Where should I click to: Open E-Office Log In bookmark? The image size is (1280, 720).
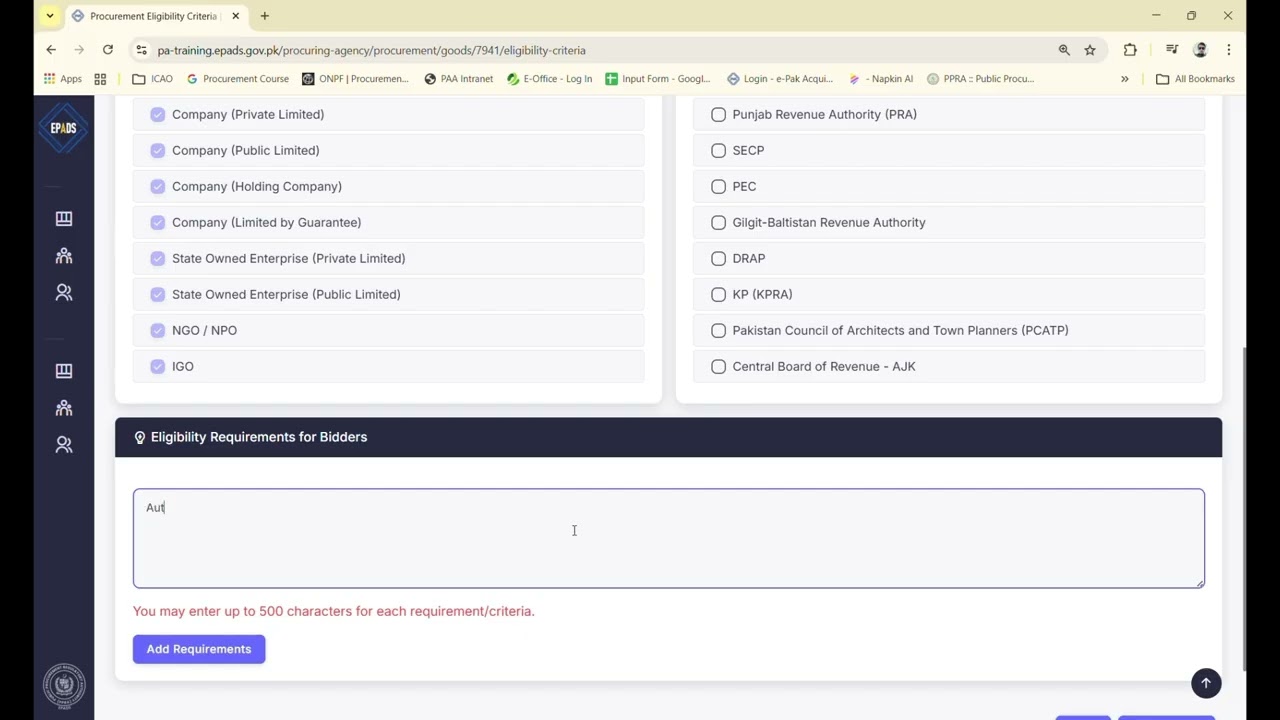coord(550,79)
